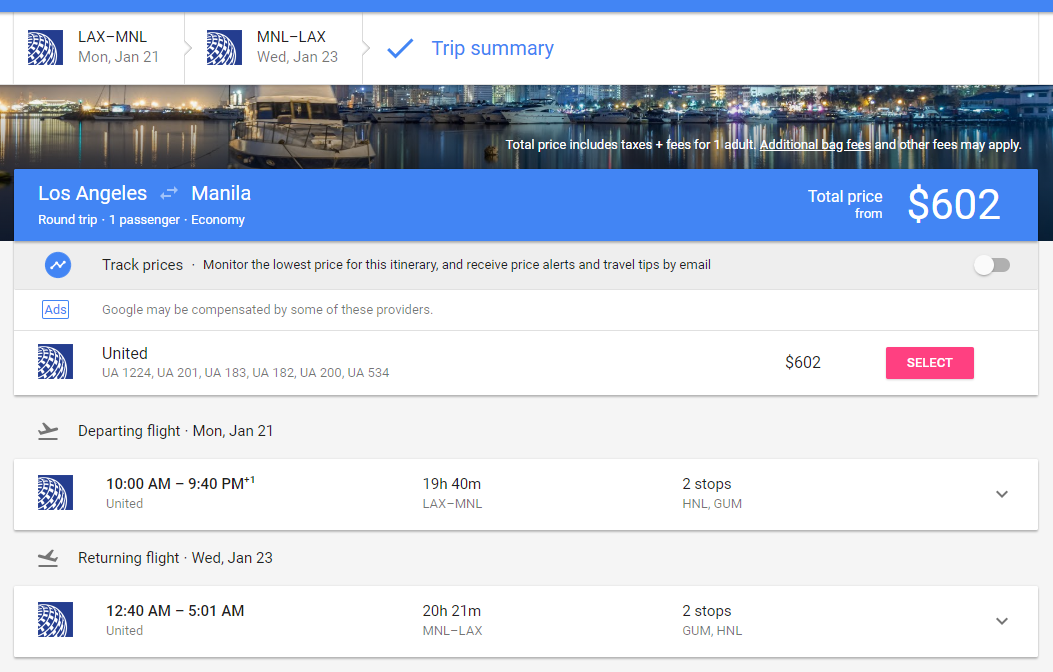Go back to LAX–MNL flight step
The height and width of the screenshot is (672, 1053).
coord(99,48)
